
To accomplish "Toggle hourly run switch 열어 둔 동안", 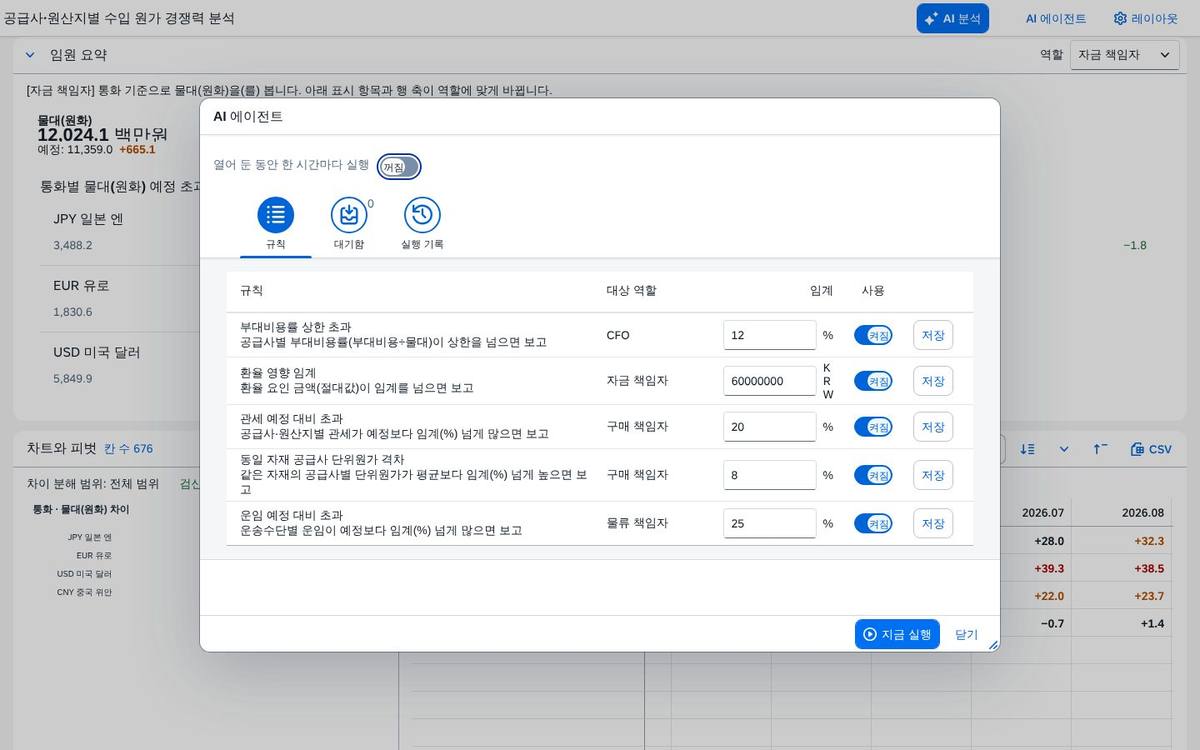I will pyautogui.click(x=399, y=167).
